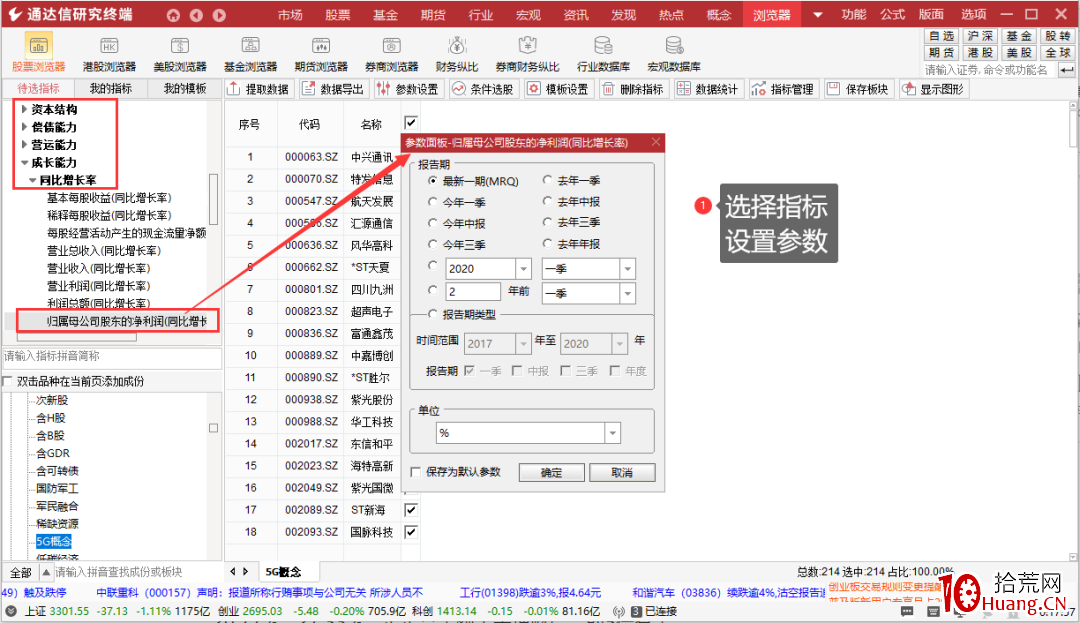The image size is (1080, 623).
Task: Click the 自选 quick button
Action: point(942,36)
